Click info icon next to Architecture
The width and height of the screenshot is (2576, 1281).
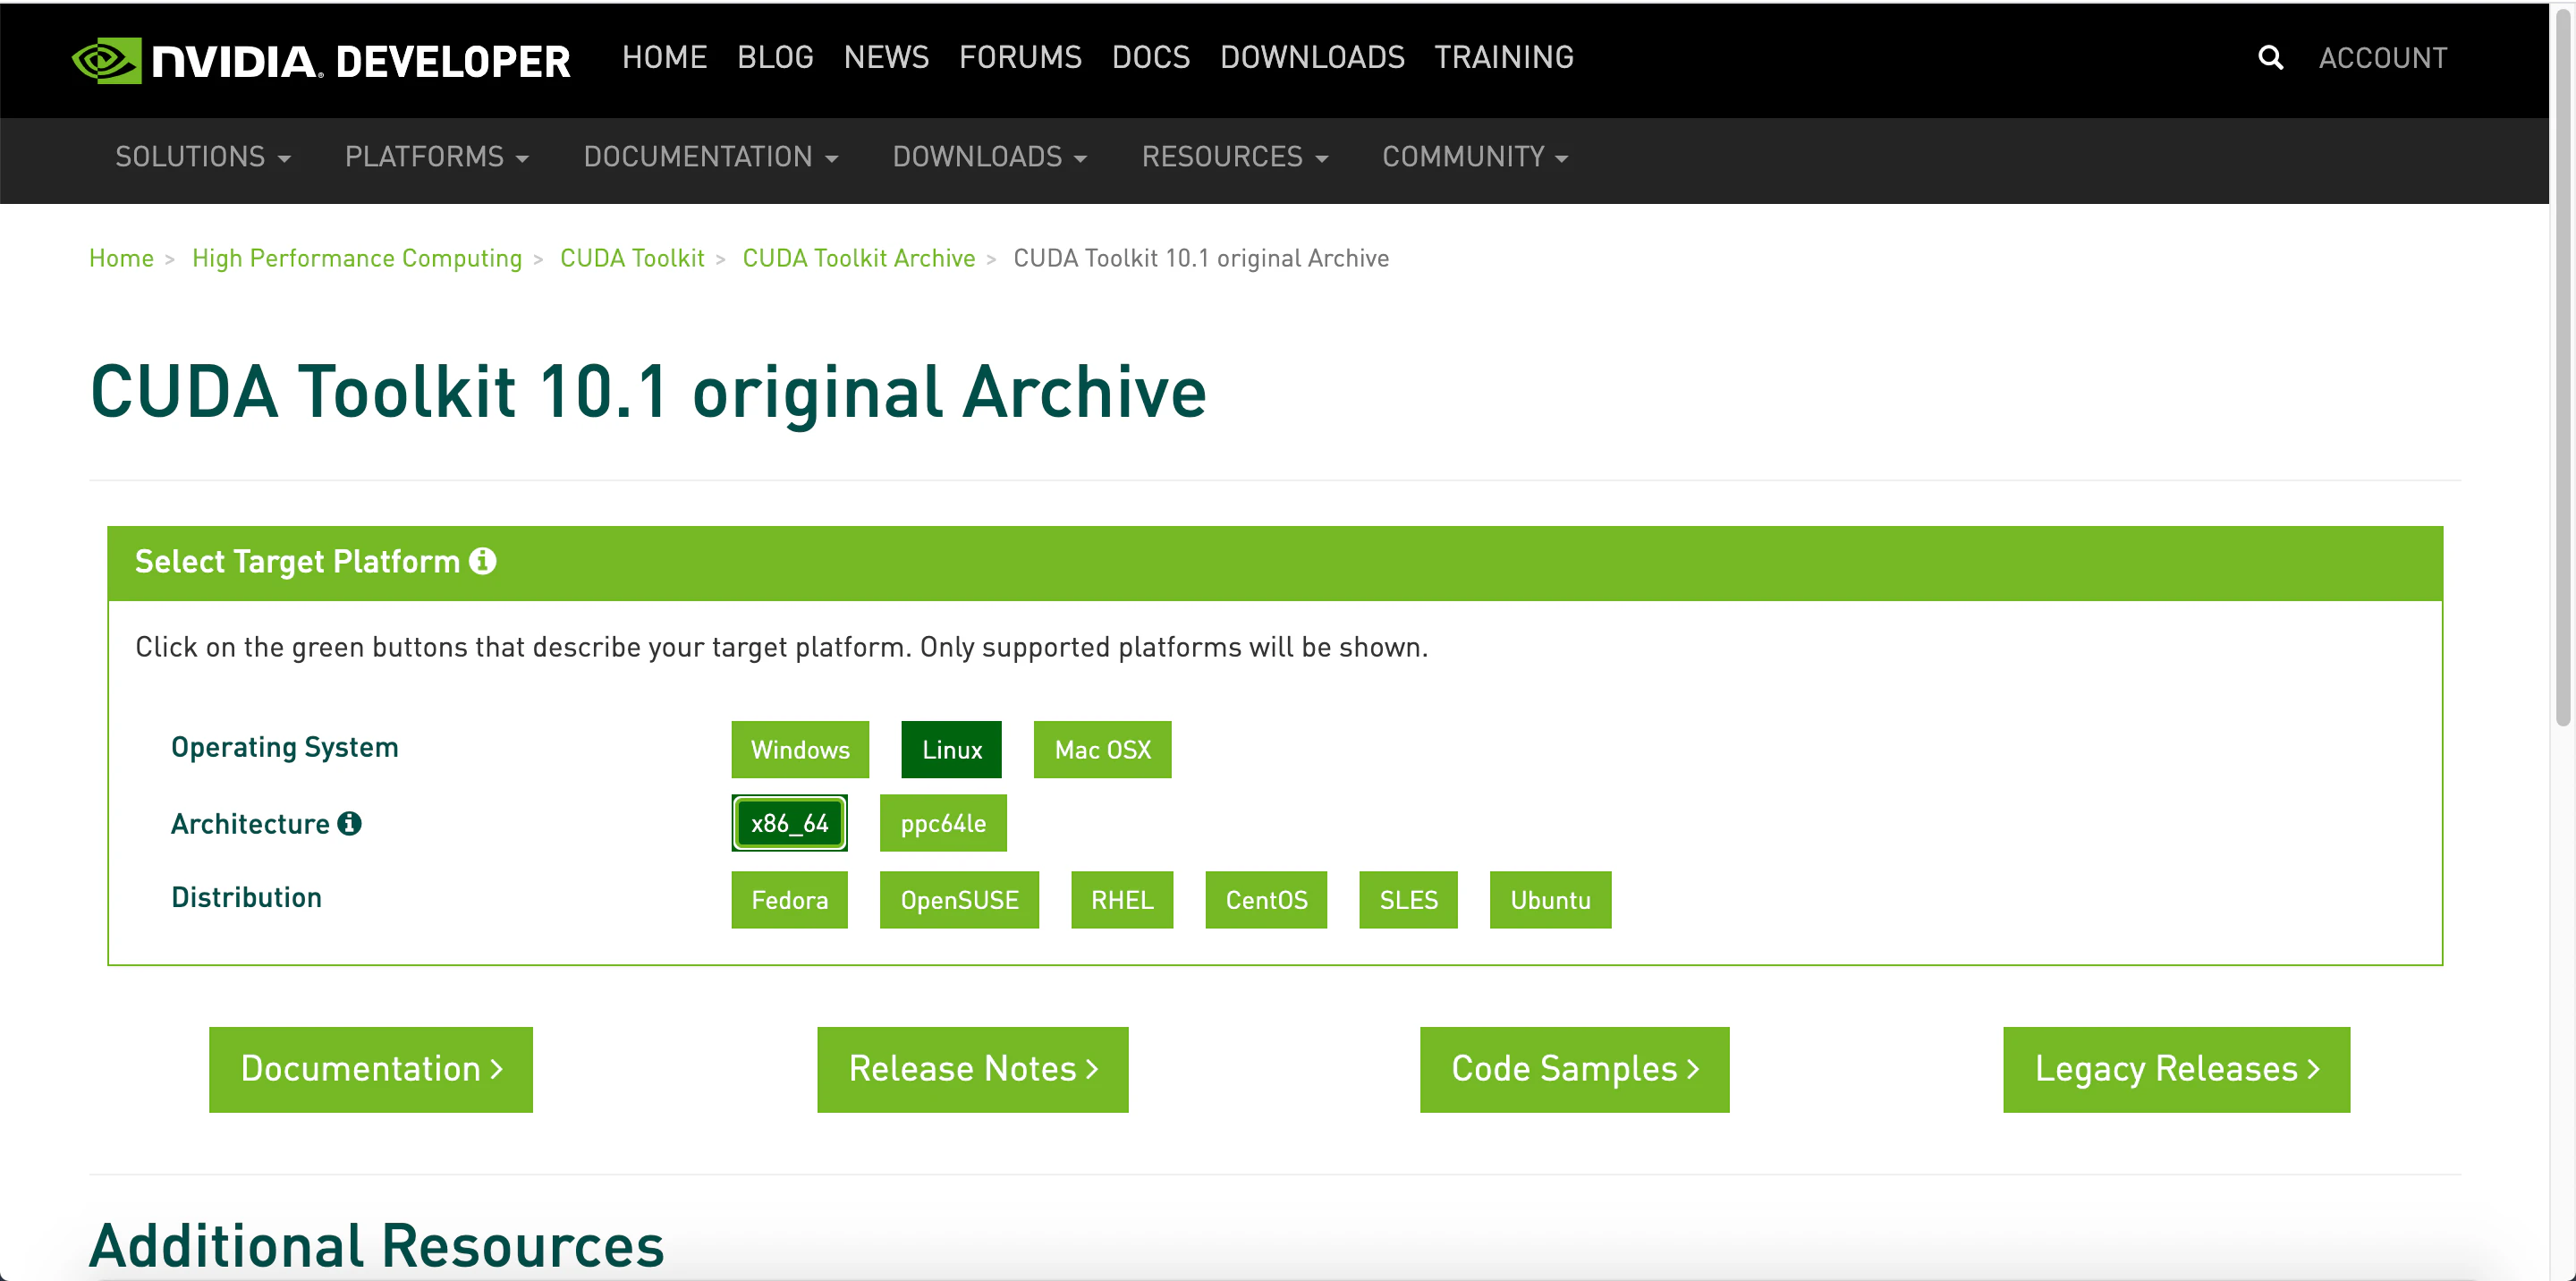[349, 823]
